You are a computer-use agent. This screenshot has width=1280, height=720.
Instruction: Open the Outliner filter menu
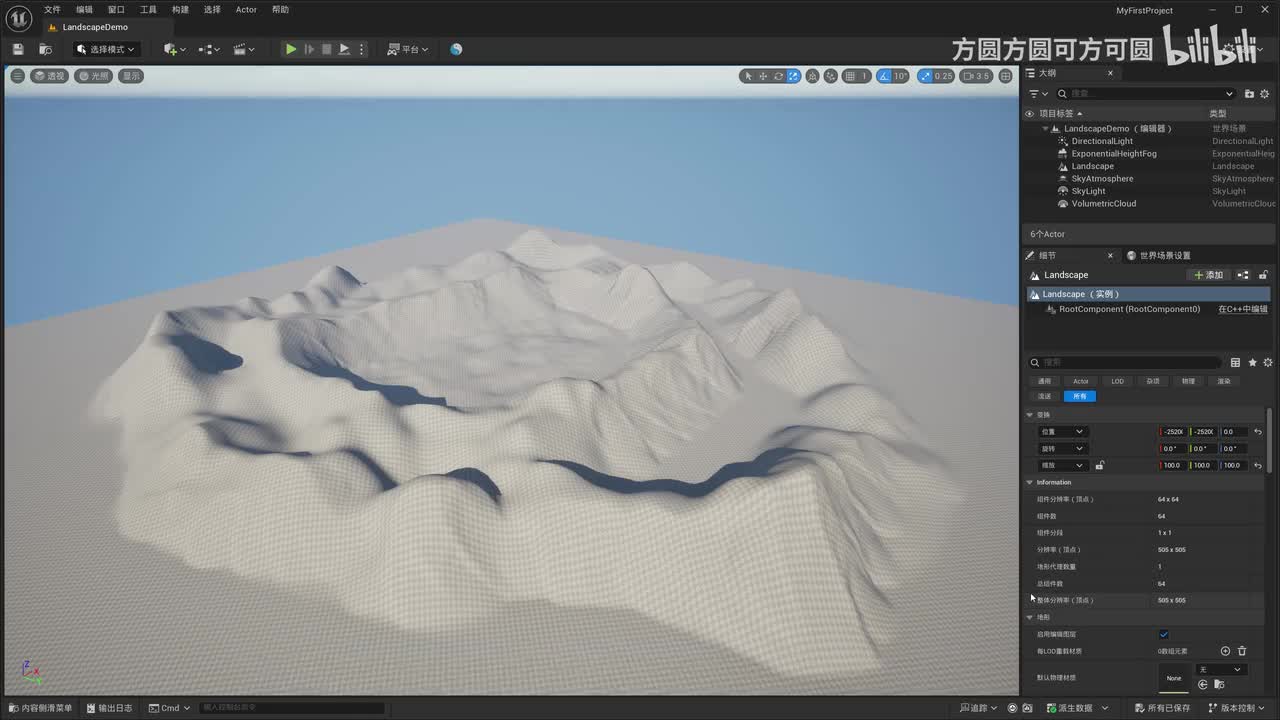coord(1038,94)
